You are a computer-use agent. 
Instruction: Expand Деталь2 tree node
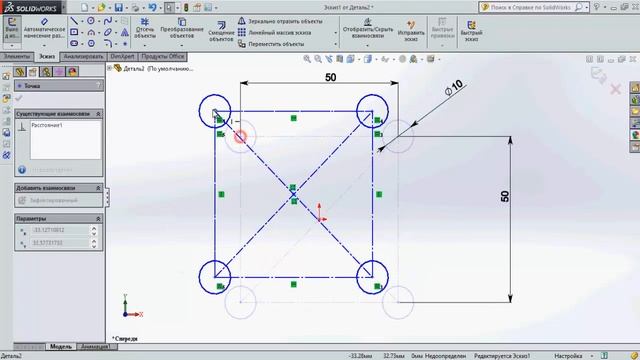109,69
